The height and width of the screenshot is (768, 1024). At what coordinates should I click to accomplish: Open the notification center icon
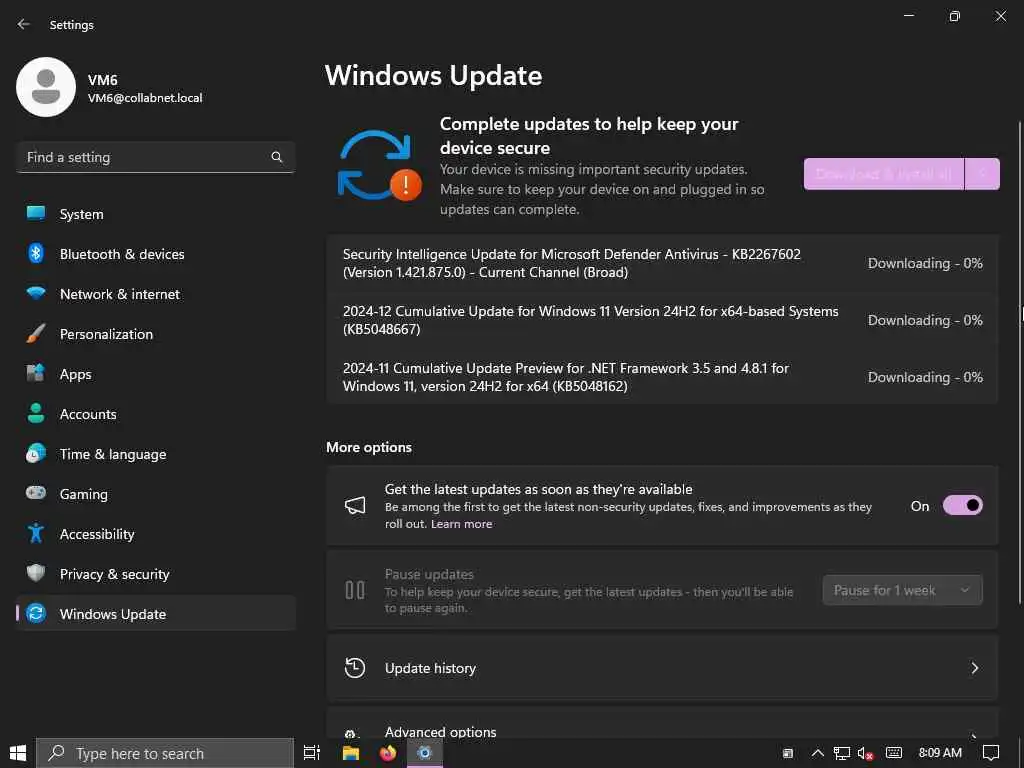(x=991, y=753)
